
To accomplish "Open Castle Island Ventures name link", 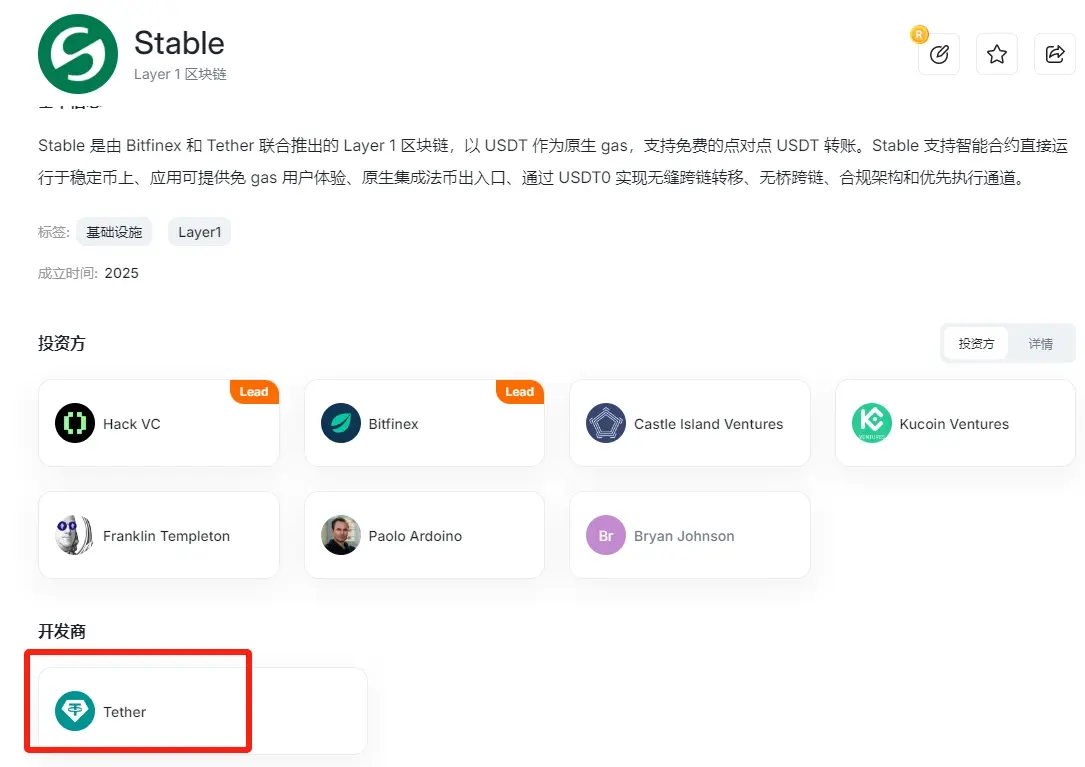I will click(x=709, y=424).
